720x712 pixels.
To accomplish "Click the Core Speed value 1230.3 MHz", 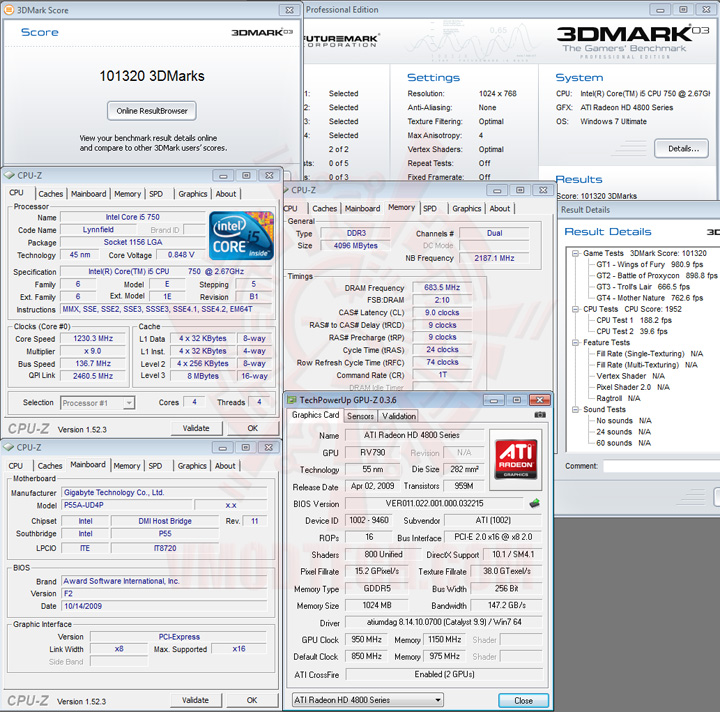I will coord(93,338).
